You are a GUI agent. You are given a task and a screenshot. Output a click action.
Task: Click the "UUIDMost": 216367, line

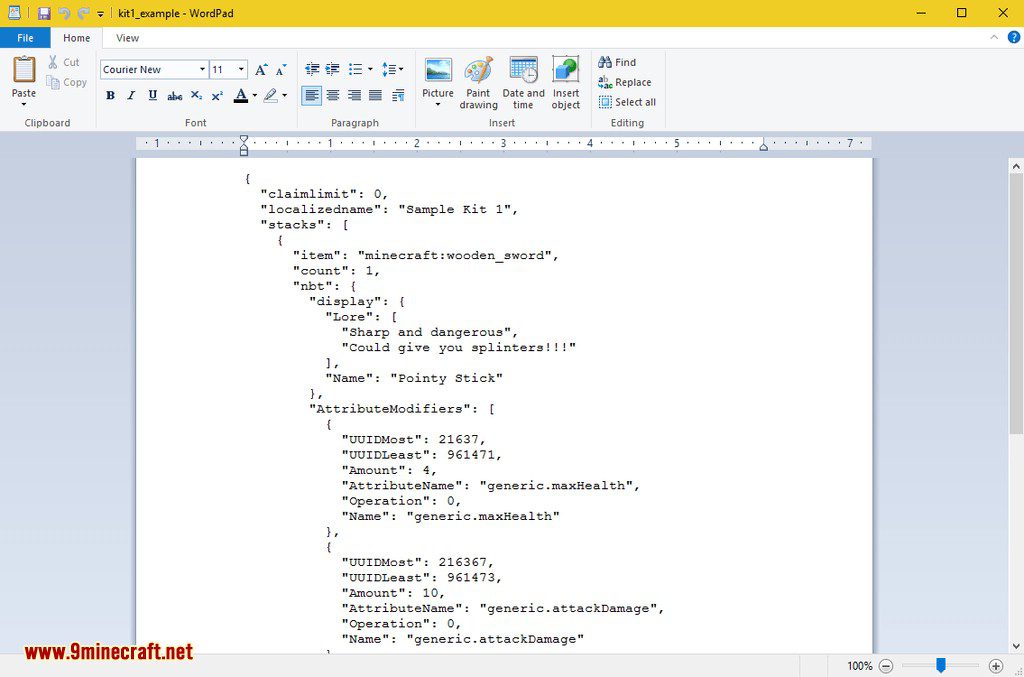point(417,562)
